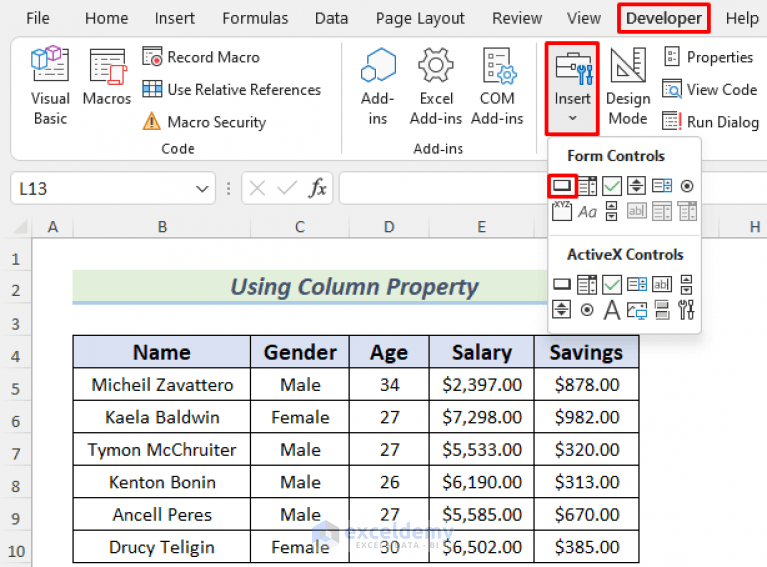Open the Visual Basic editor
The height and width of the screenshot is (567, 767).
click(50, 87)
